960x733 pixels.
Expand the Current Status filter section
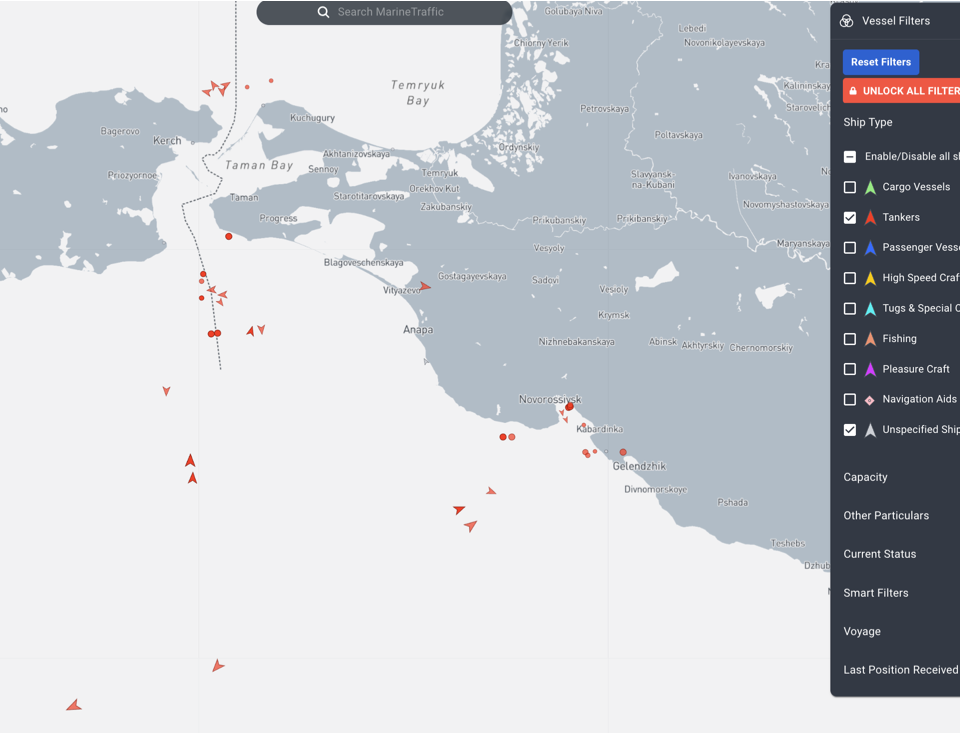pyautogui.click(x=880, y=554)
